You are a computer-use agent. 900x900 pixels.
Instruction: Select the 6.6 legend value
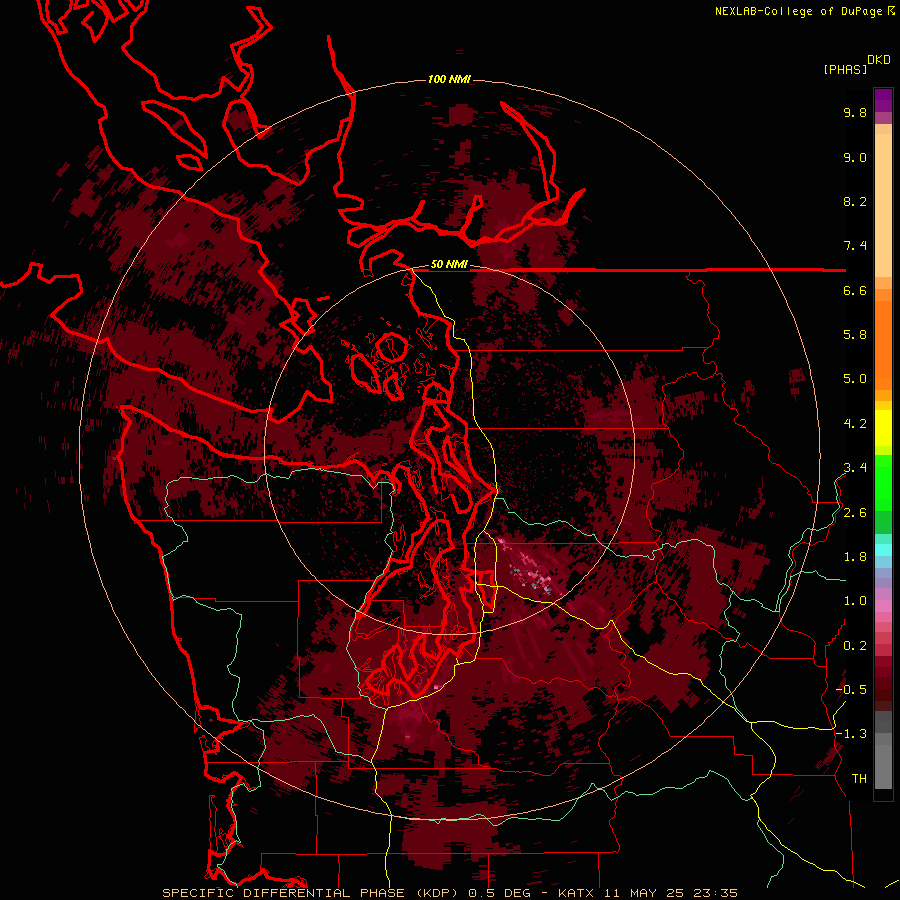pos(855,290)
